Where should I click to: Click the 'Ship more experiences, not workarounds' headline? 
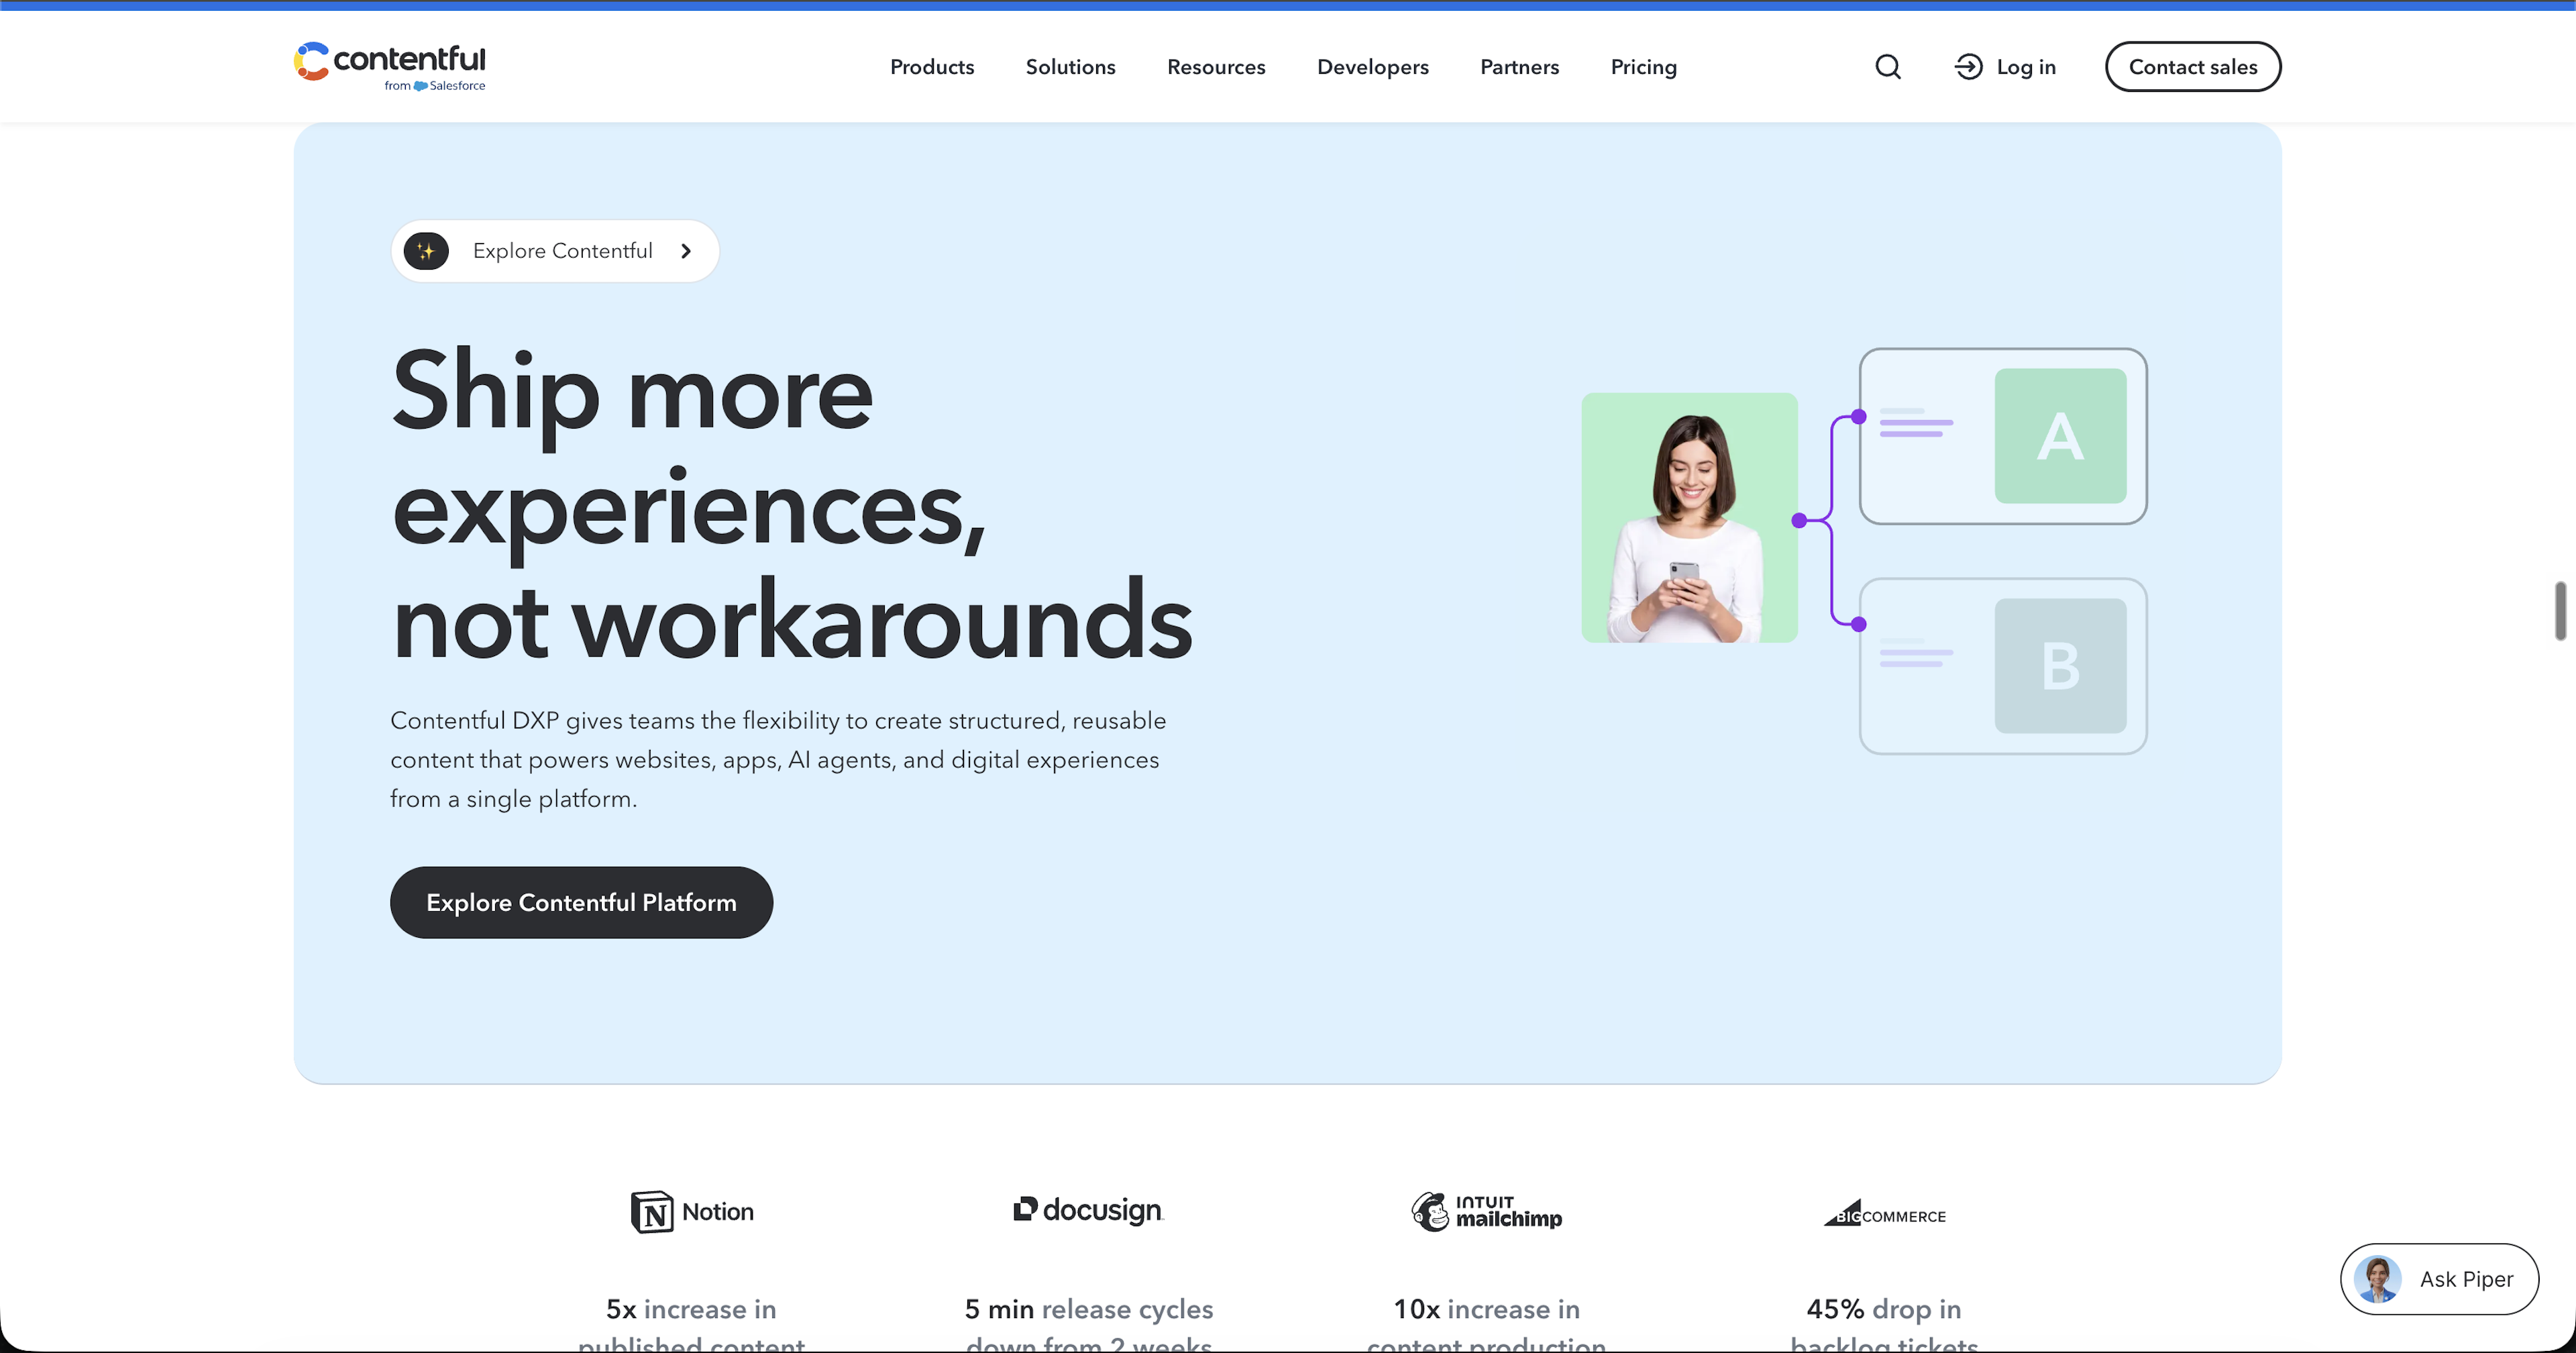tap(792, 504)
